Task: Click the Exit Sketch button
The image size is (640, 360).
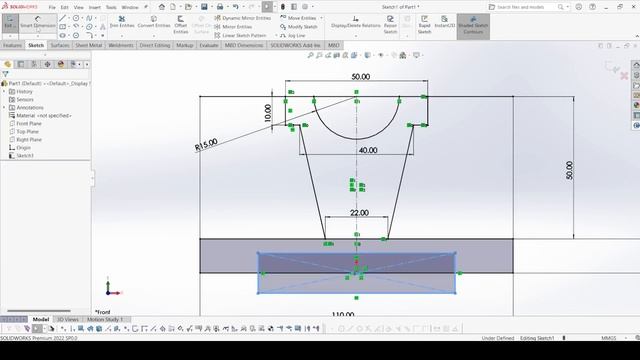Action: 9,22
